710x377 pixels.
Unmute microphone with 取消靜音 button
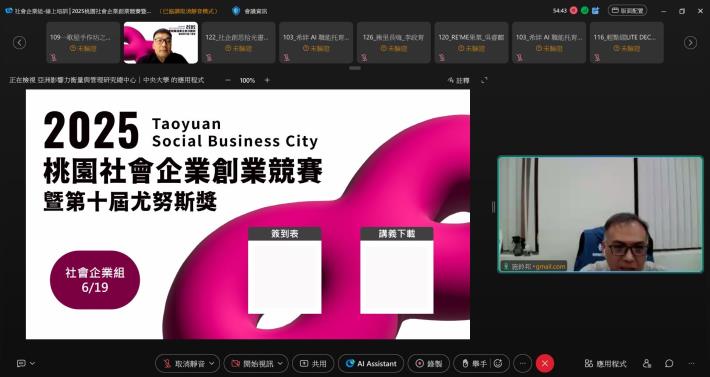pyautogui.click(x=184, y=363)
